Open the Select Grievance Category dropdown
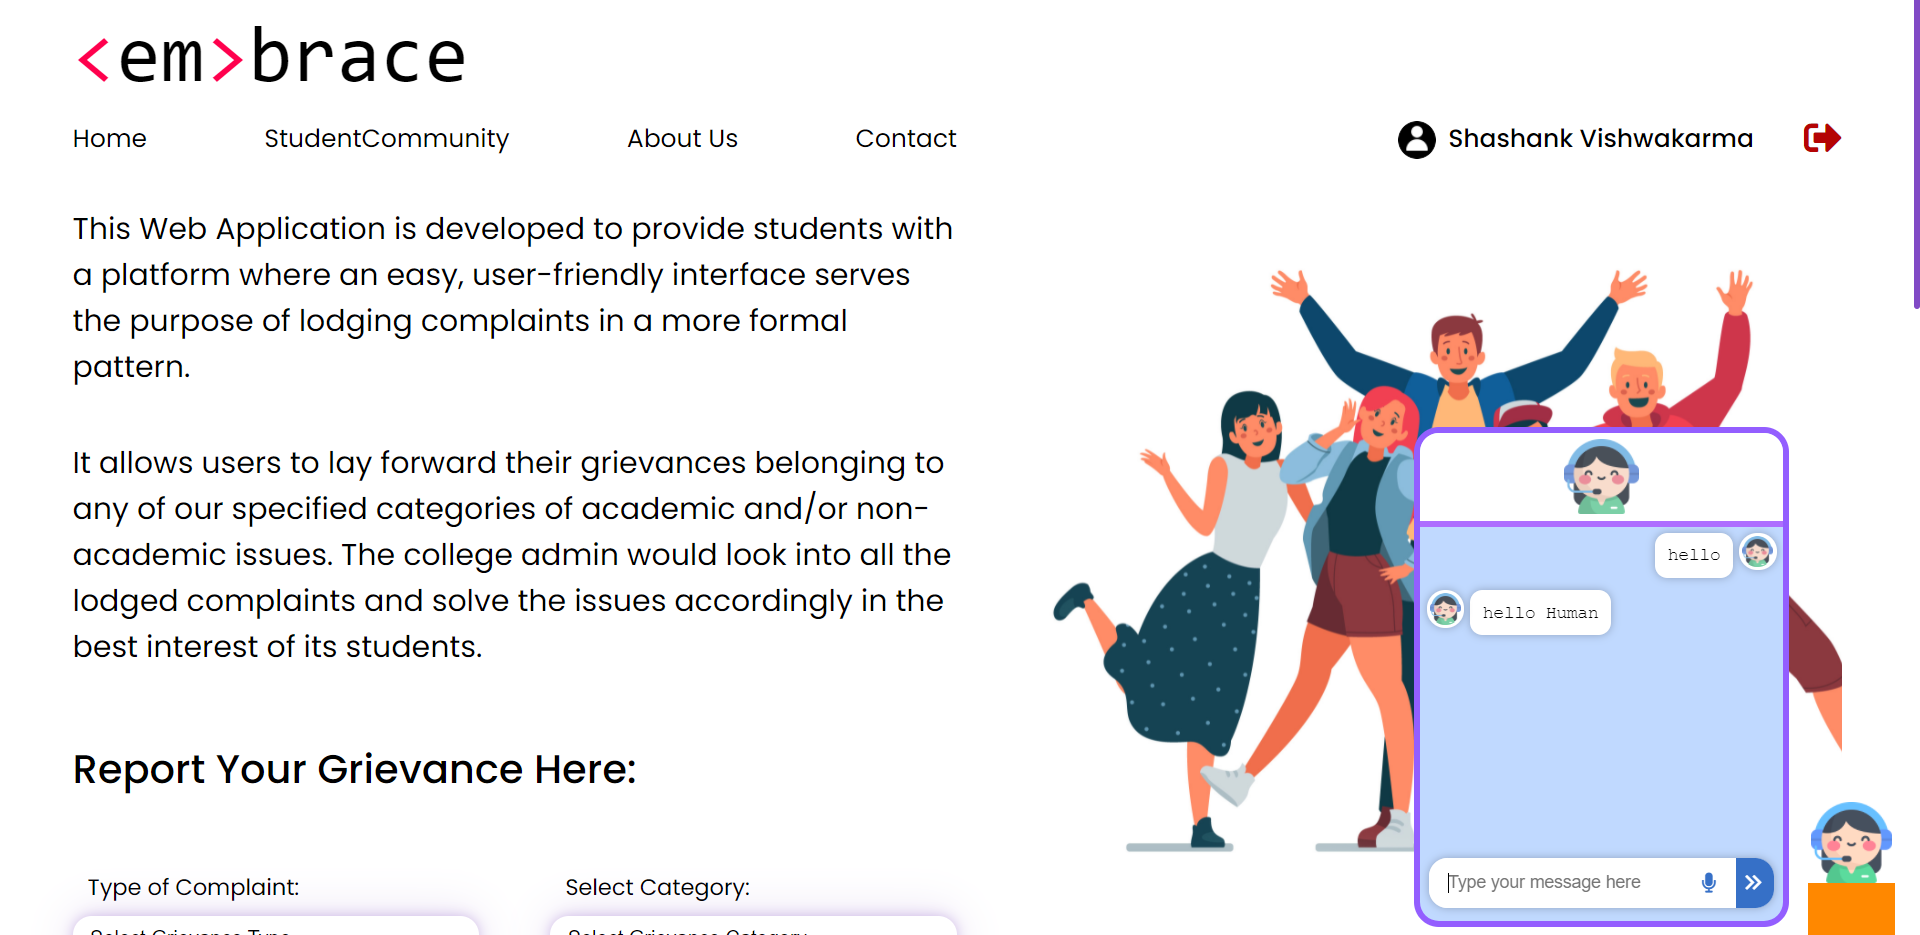The height and width of the screenshot is (935, 1920). click(x=753, y=926)
